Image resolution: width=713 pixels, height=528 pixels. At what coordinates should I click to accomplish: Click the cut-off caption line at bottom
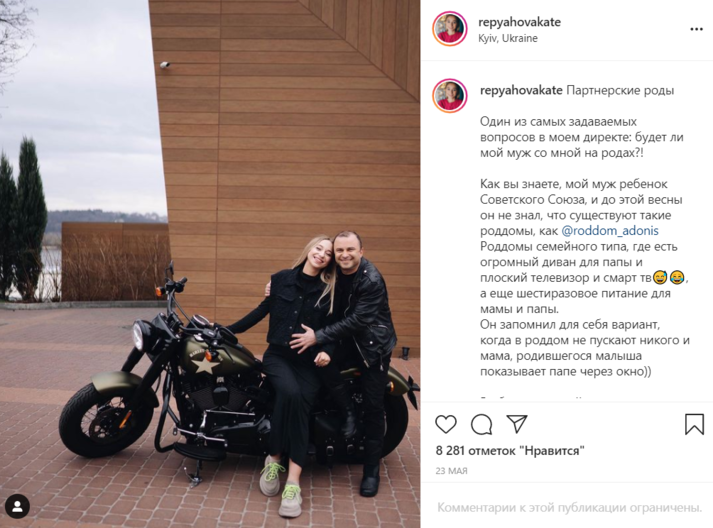click(532, 398)
